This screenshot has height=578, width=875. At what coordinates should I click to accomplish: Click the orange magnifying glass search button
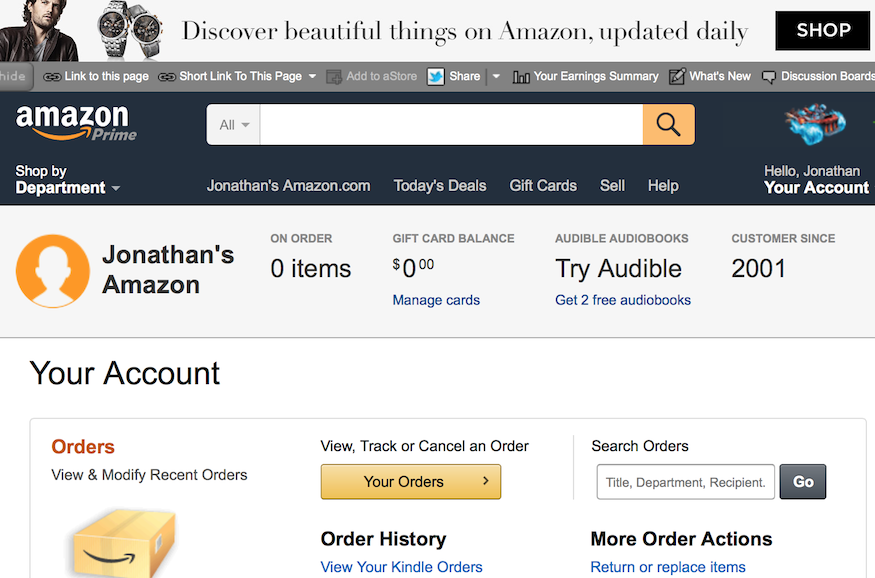[669, 124]
